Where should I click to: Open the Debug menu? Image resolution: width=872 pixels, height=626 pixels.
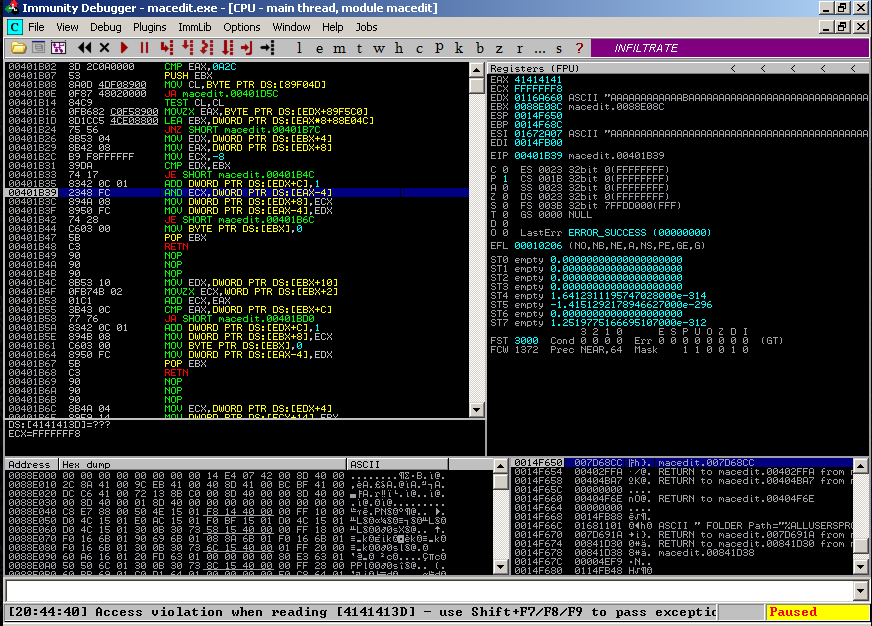[x=106, y=27]
